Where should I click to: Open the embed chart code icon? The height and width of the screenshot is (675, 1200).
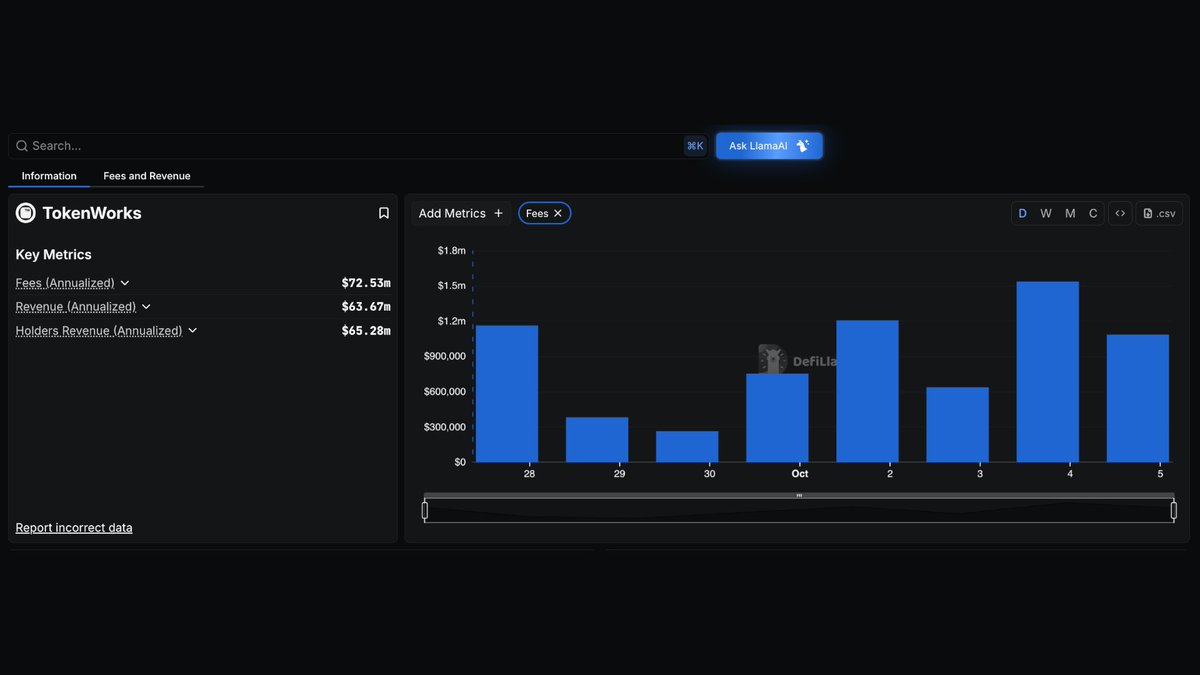tap(1121, 213)
